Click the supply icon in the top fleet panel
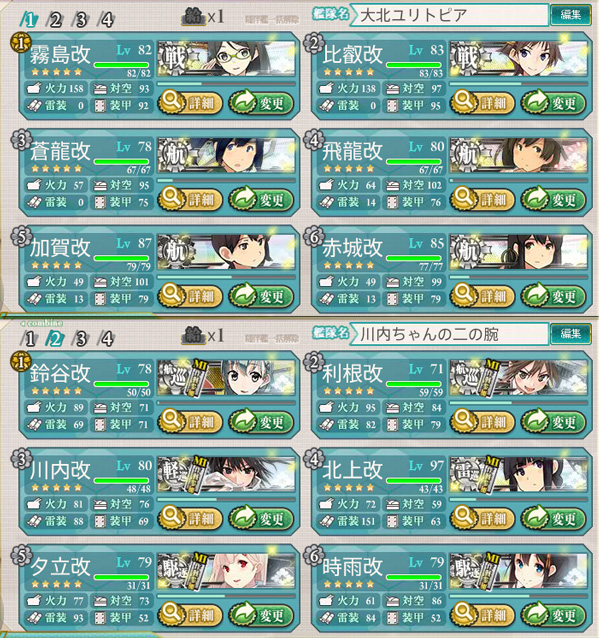This screenshot has height=638, width=600. pyautogui.click(x=194, y=16)
